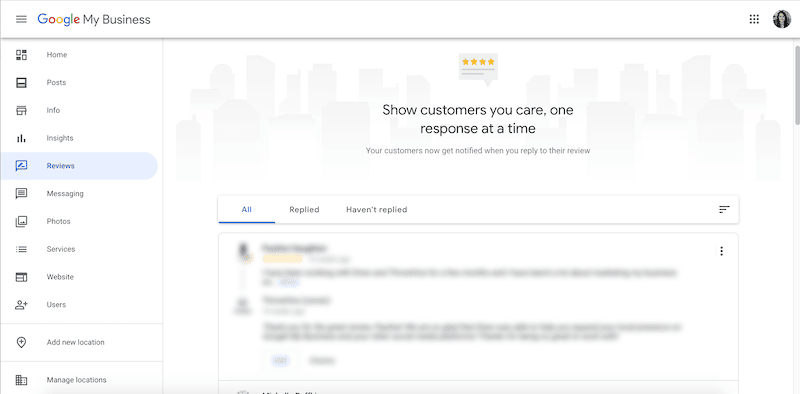Click the Manage locations link
This screenshot has width=800, height=394.
[x=77, y=380]
